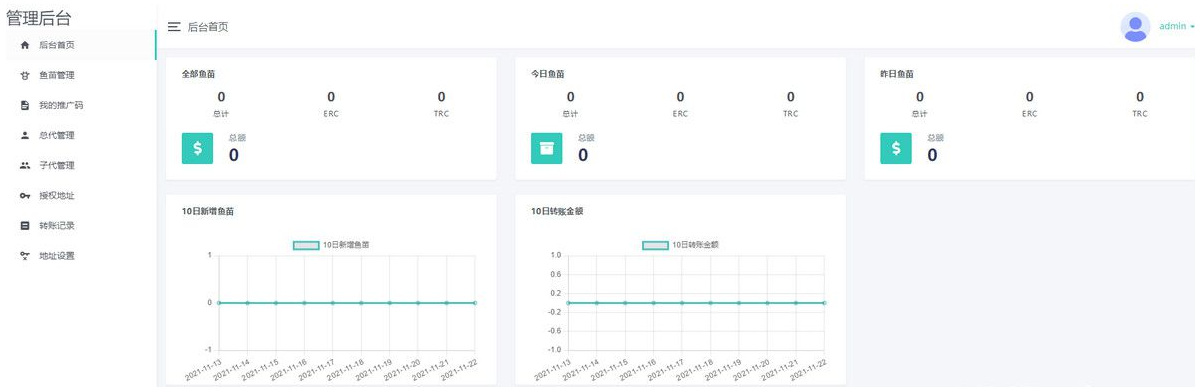Image resolution: width=1195 pixels, height=387 pixels.
Task: Click the home icon beside 后台首页
Action: pos(24,45)
